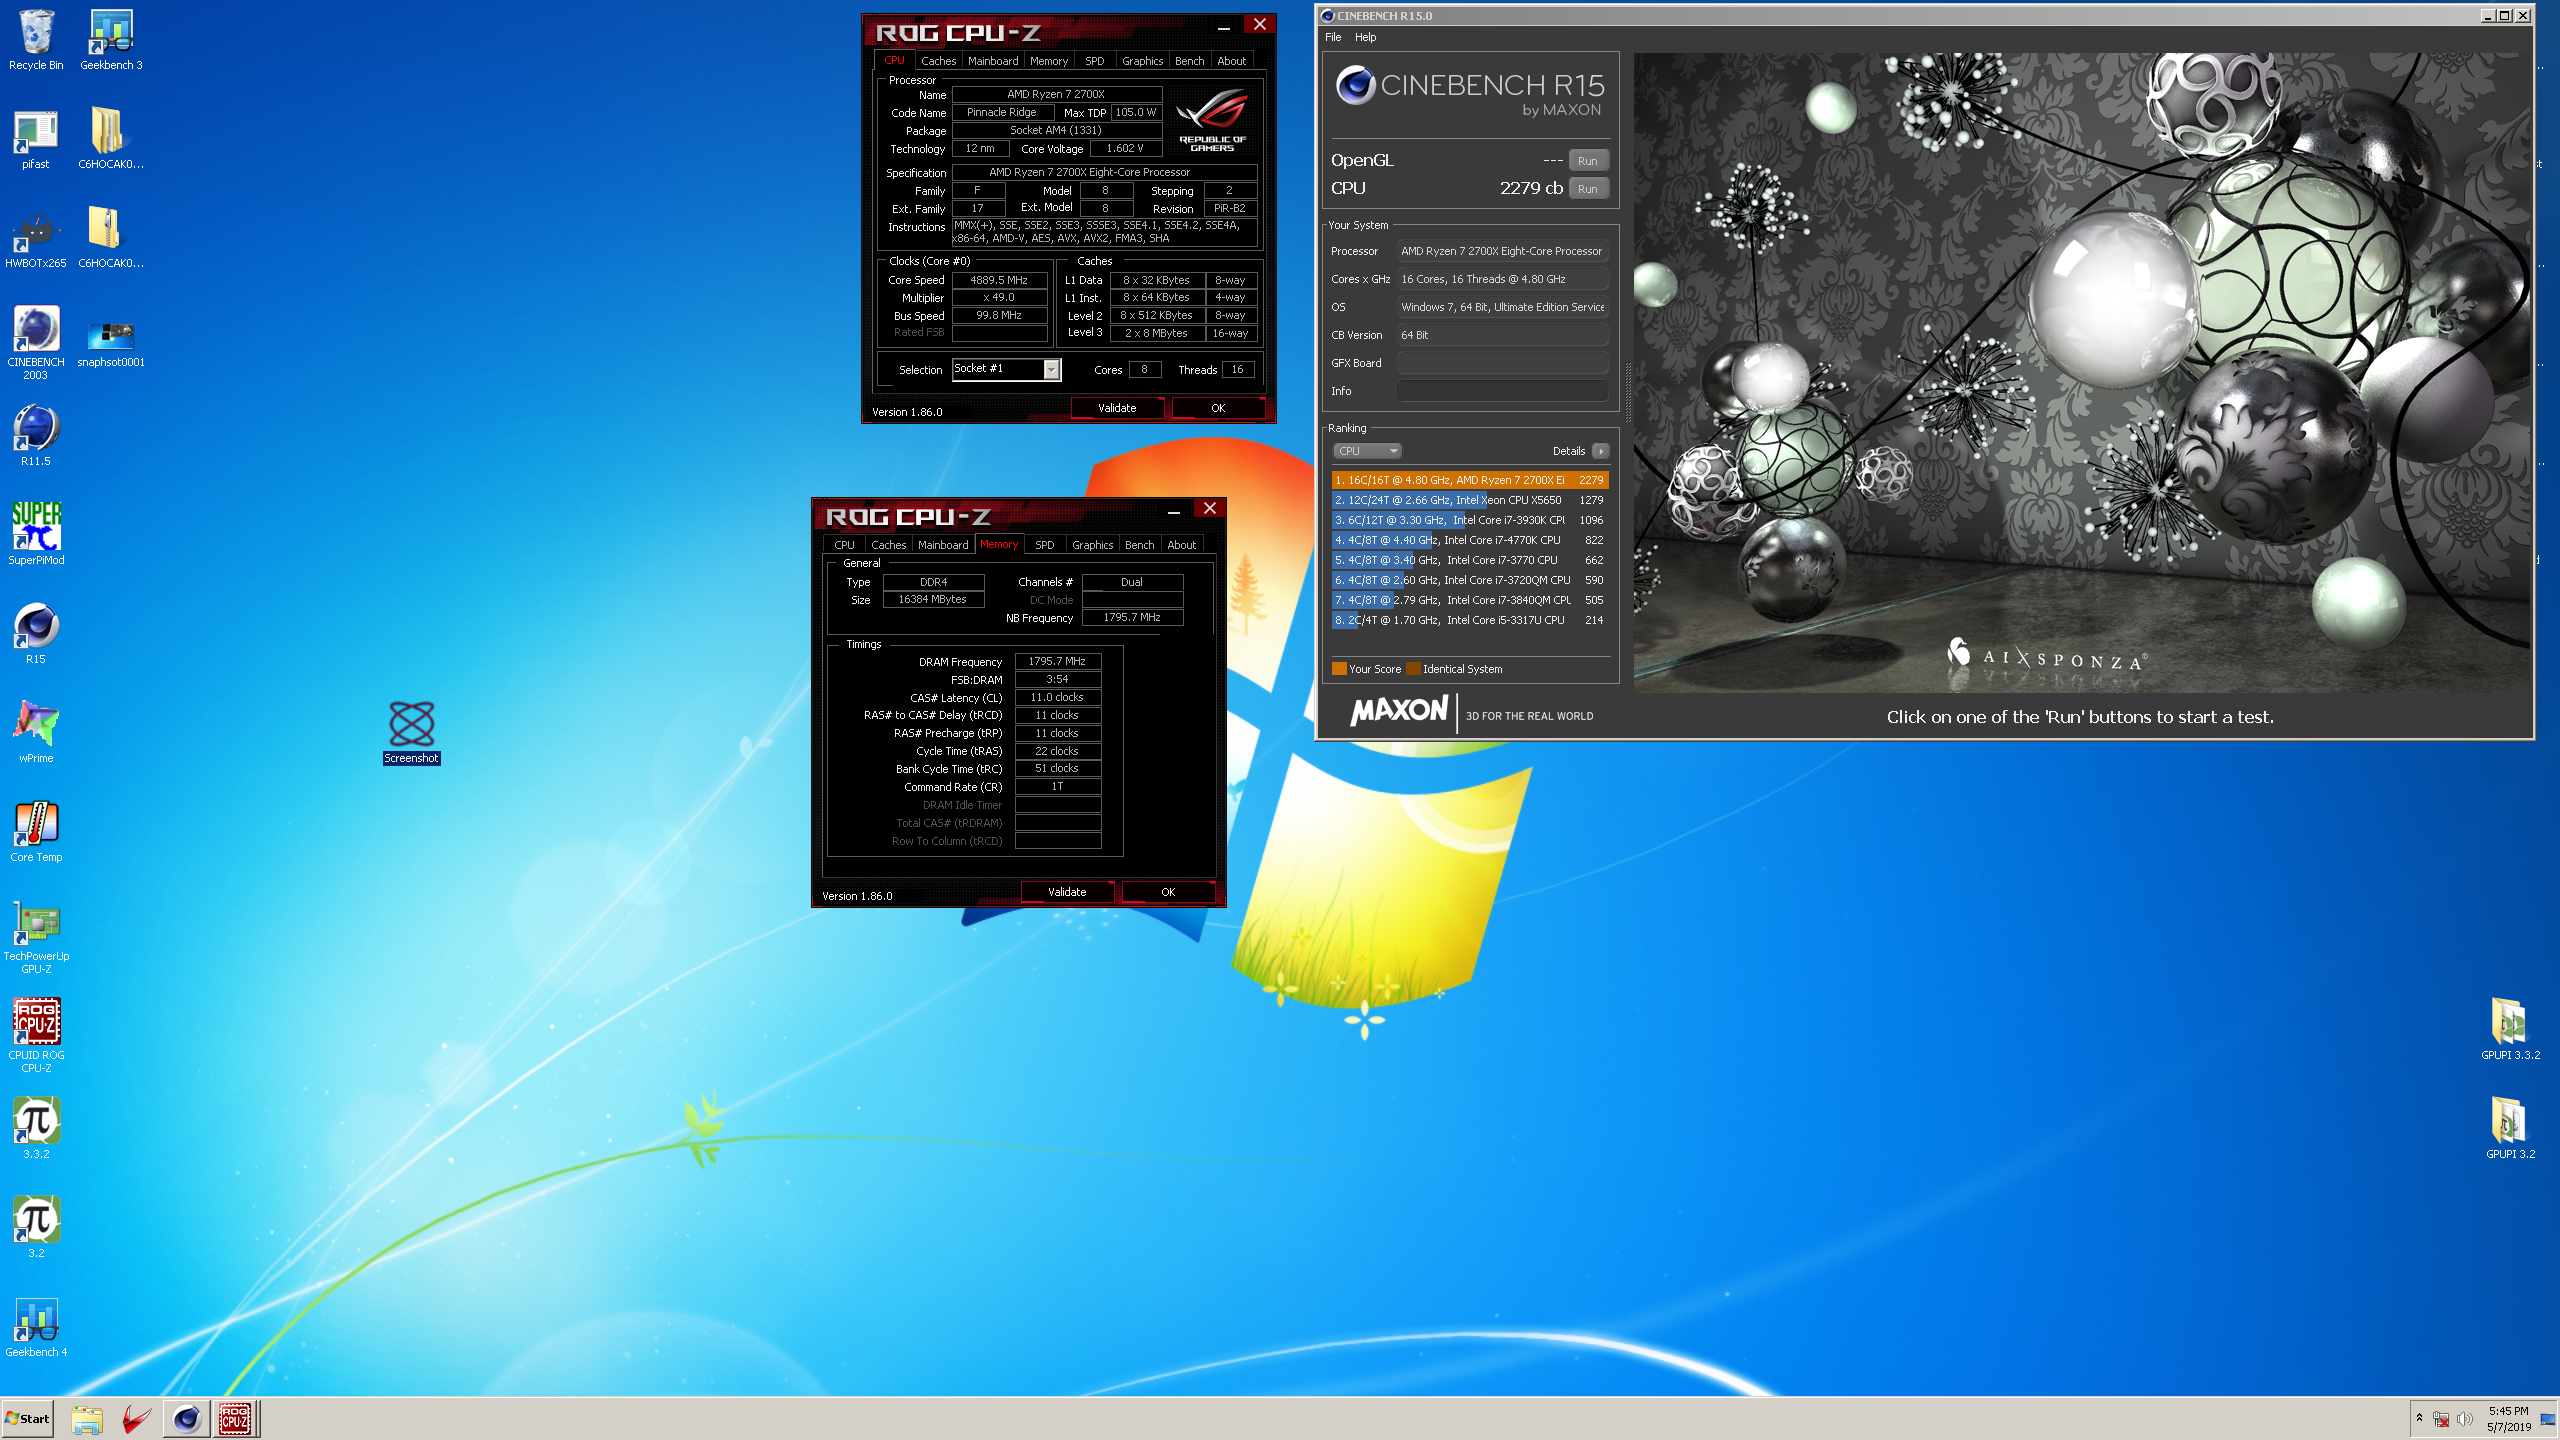This screenshot has height=1440, width=2560.
Task: Select the snaphsot0001 image file
Action: coord(111,343)
